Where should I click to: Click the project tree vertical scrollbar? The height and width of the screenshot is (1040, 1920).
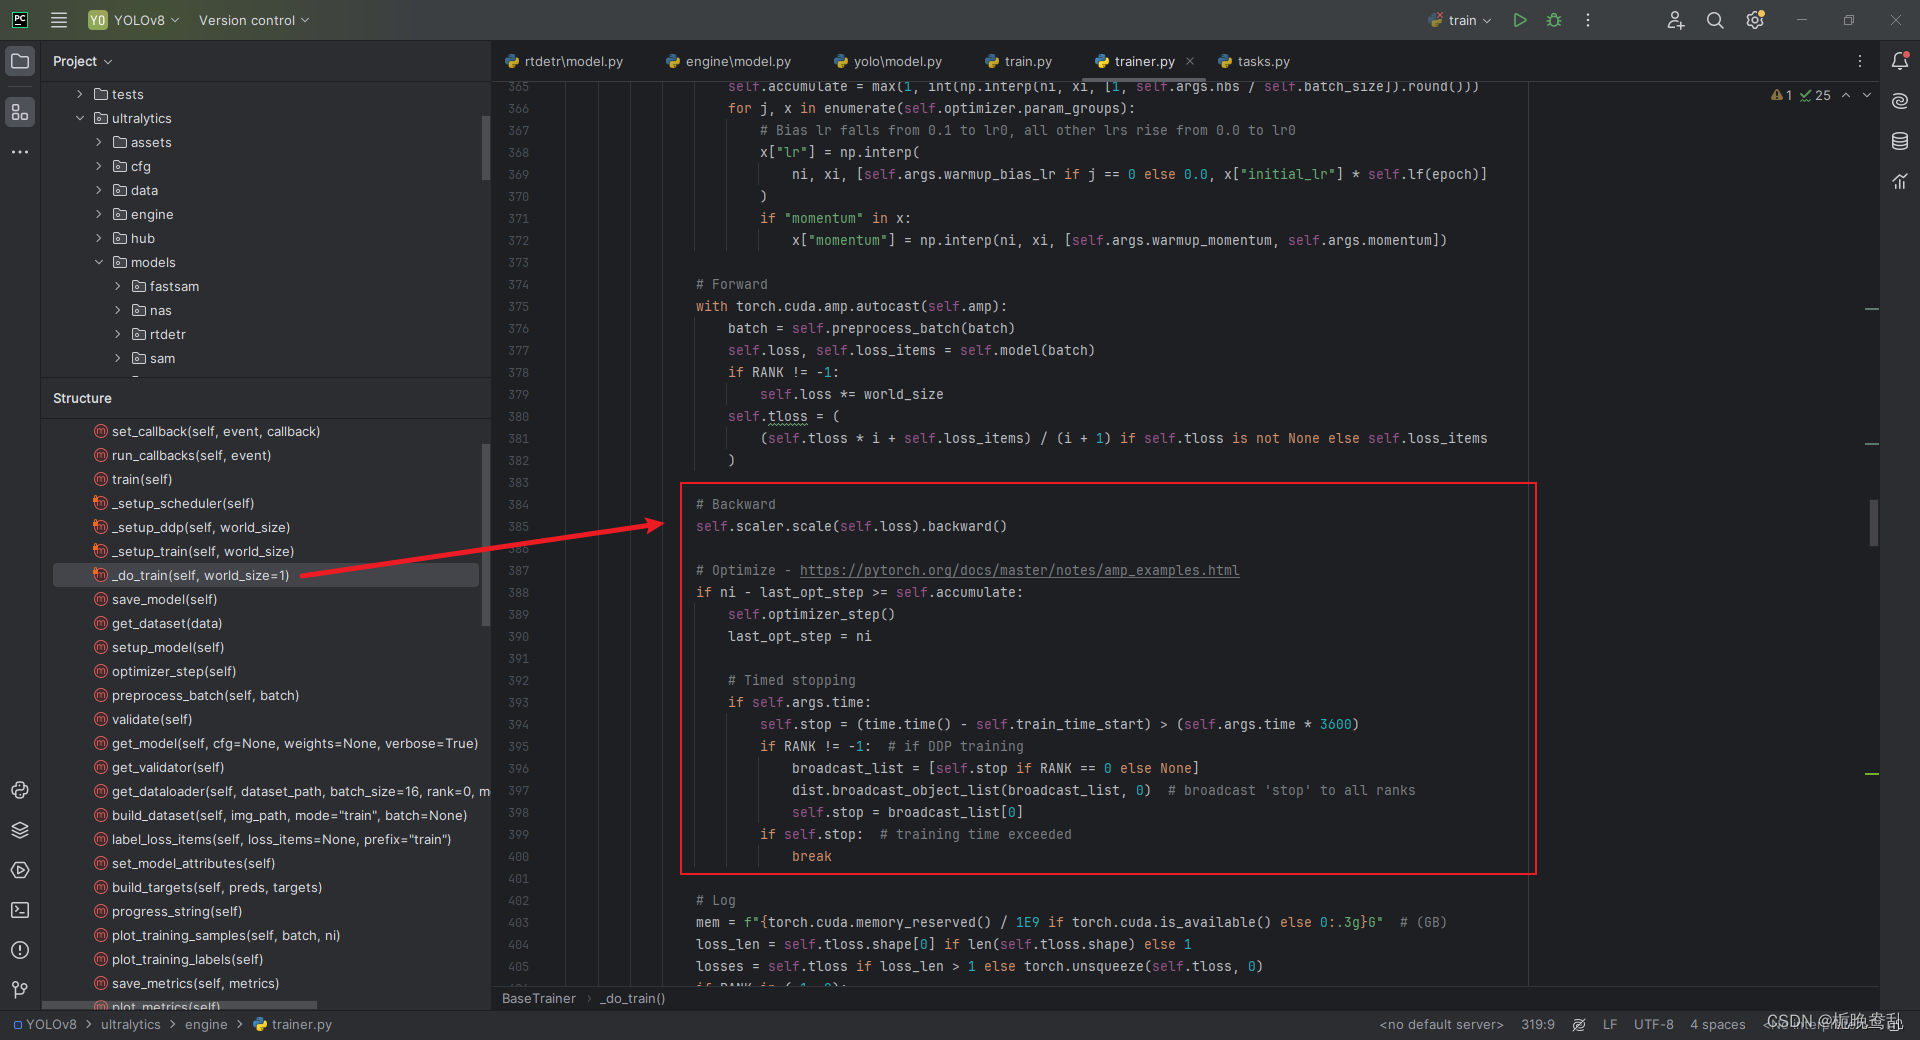click(485, 148)
